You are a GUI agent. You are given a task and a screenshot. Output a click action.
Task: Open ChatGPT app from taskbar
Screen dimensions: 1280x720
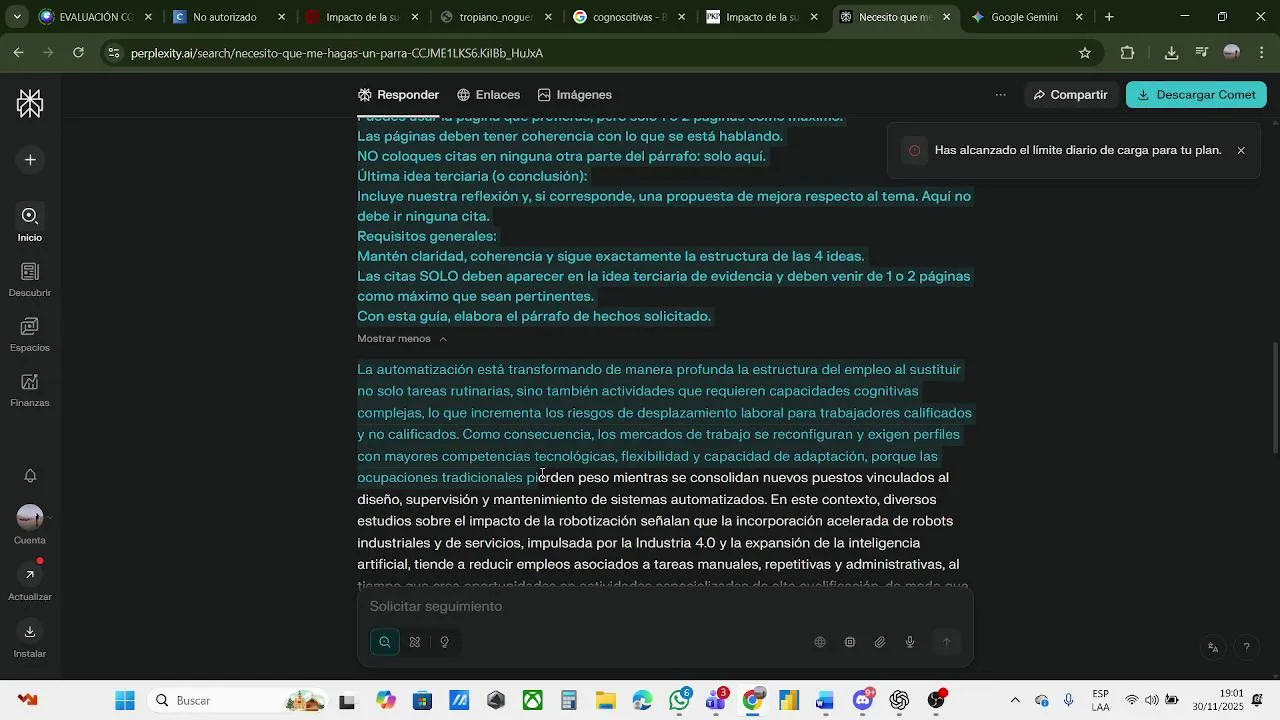tap(899, 701)
